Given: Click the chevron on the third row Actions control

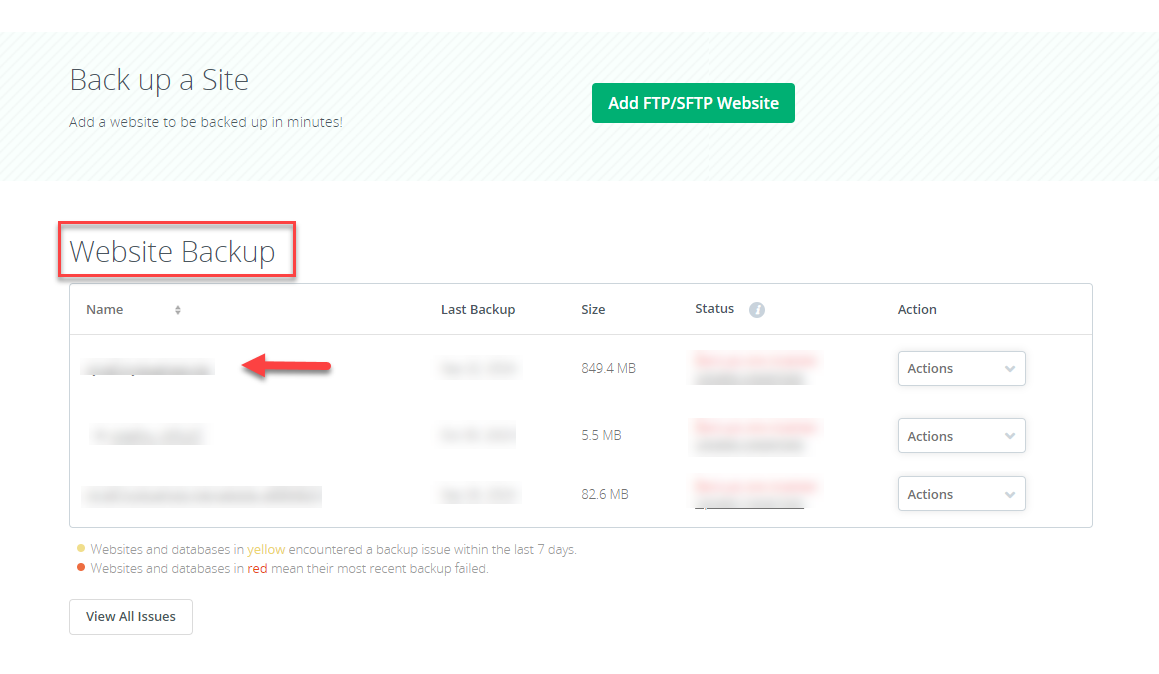Looking at the screenshot, I should click(x=1009, y=493).
